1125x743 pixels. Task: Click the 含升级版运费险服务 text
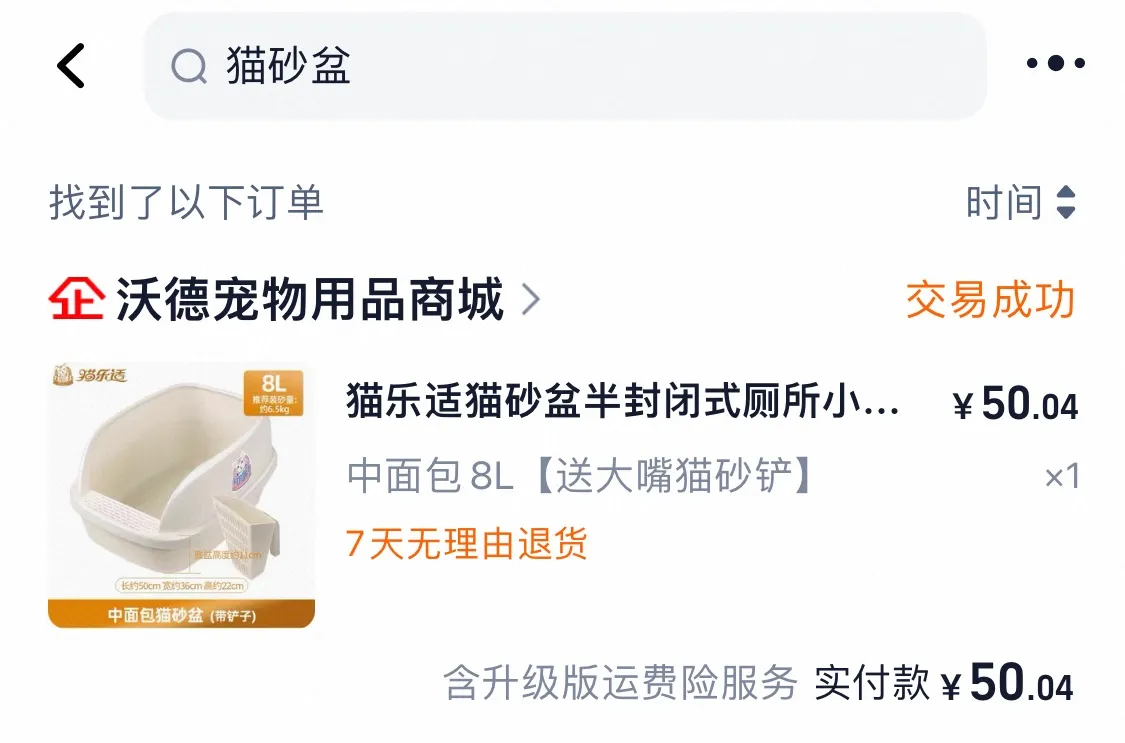click(x=621, y=682)
